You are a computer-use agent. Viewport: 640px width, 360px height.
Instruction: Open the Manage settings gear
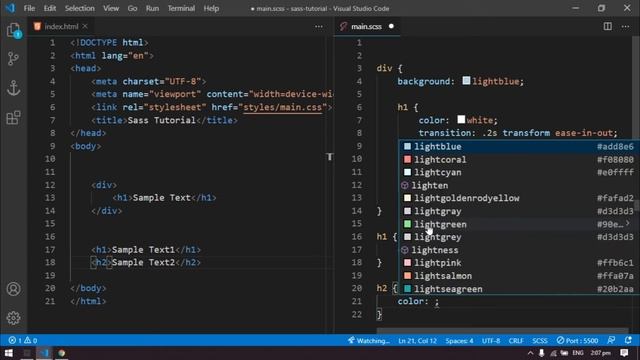click(x=13, y=318)
